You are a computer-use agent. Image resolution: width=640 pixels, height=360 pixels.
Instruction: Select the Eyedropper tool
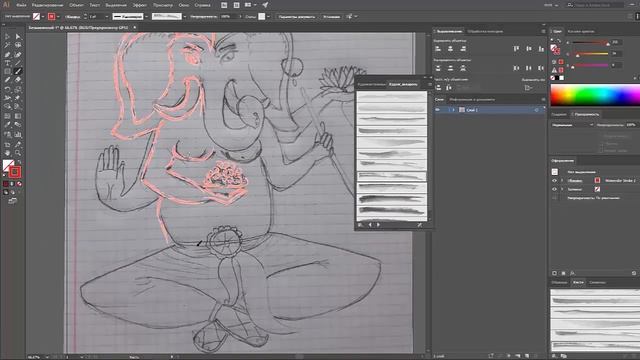7,125
